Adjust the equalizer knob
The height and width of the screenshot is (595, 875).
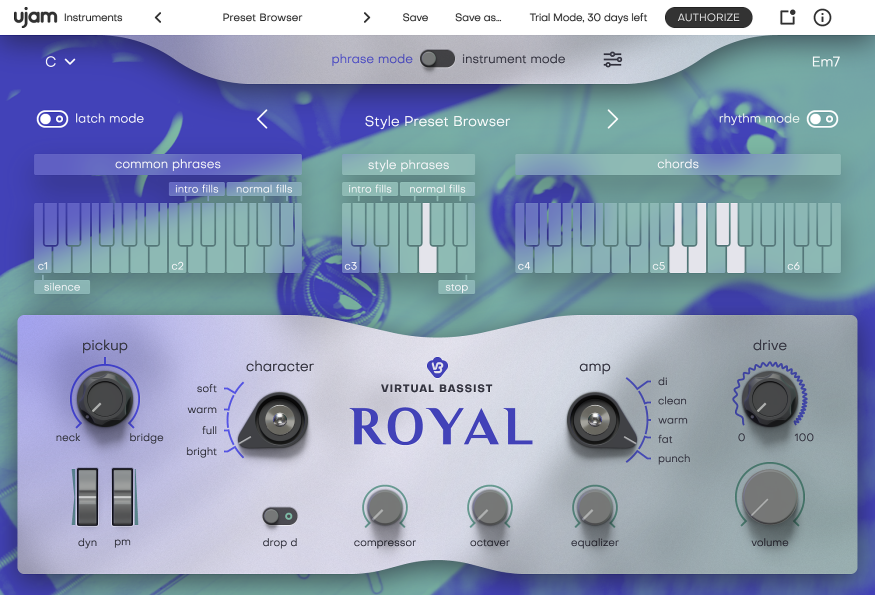[594, 507]
